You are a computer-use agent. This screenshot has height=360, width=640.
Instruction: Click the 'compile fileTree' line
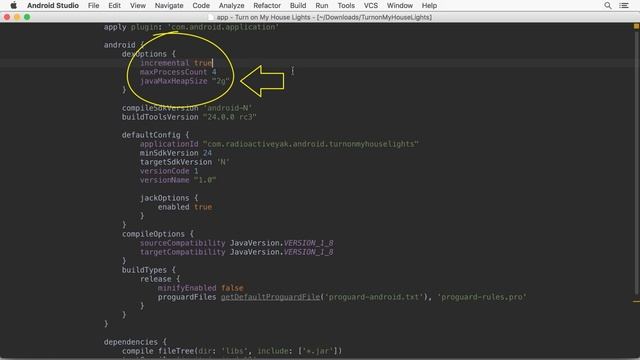click(x=232, y=351)
